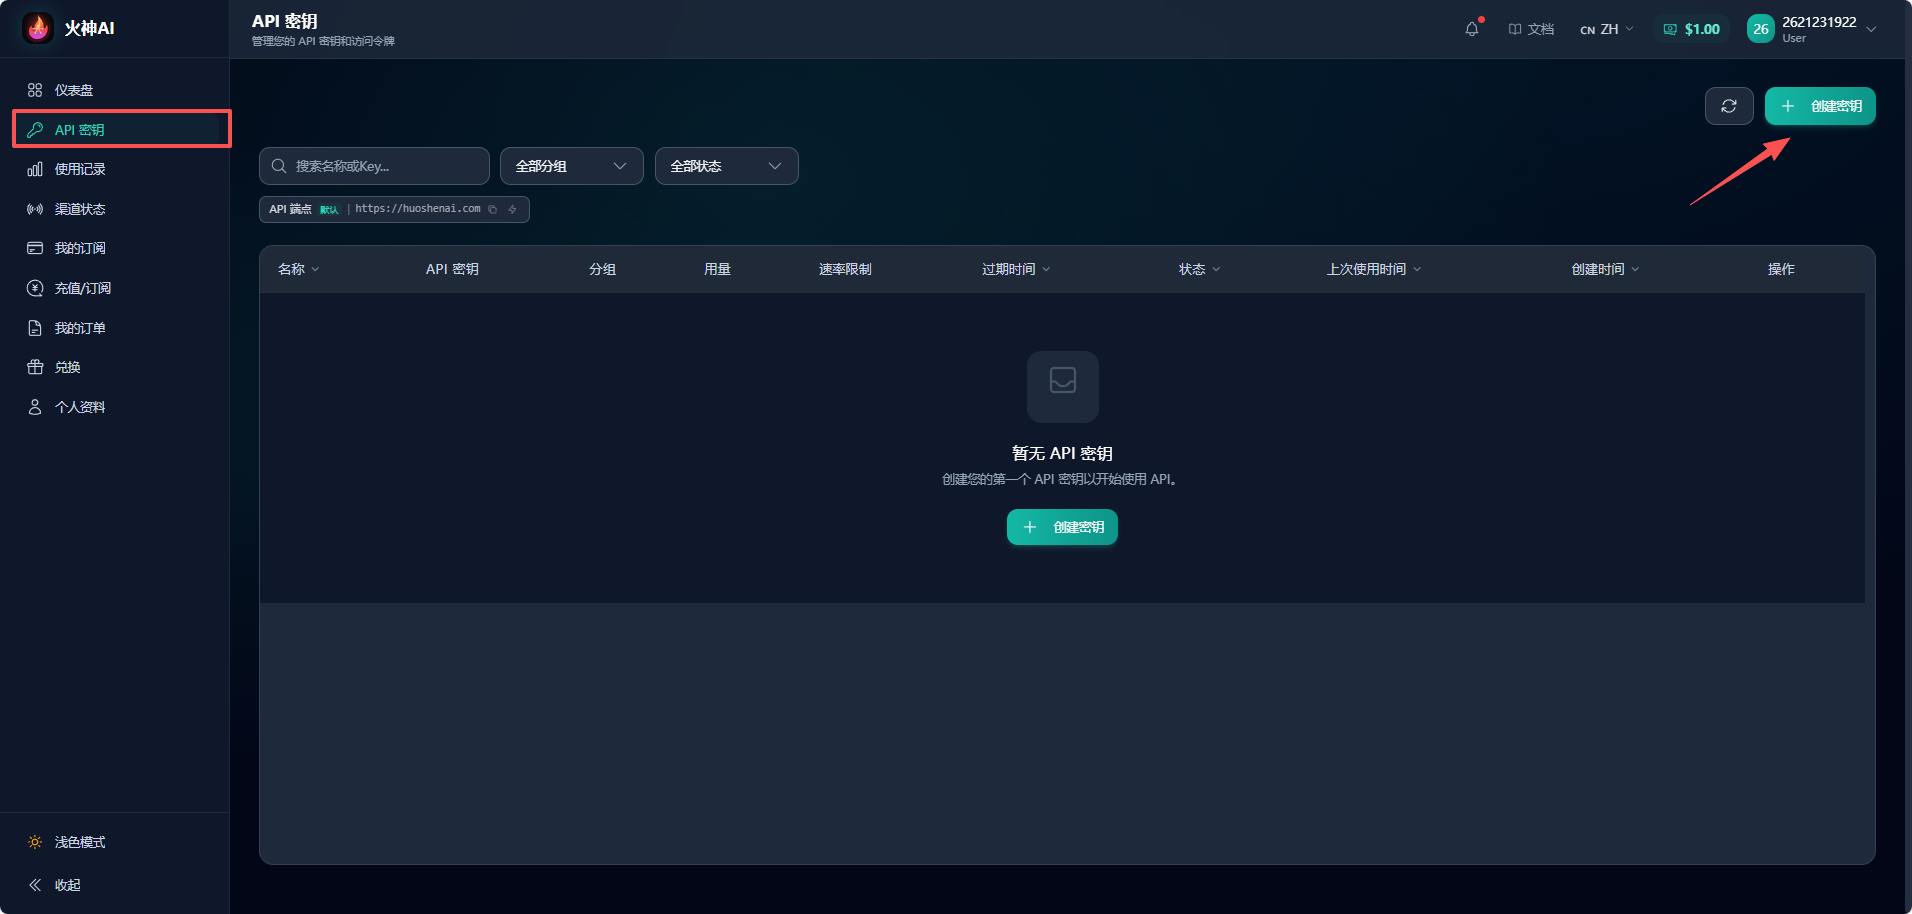The image size is (1912, 914).
Task: Focus the 搜索名称或Key search field
Action: [x=374, y=166]
